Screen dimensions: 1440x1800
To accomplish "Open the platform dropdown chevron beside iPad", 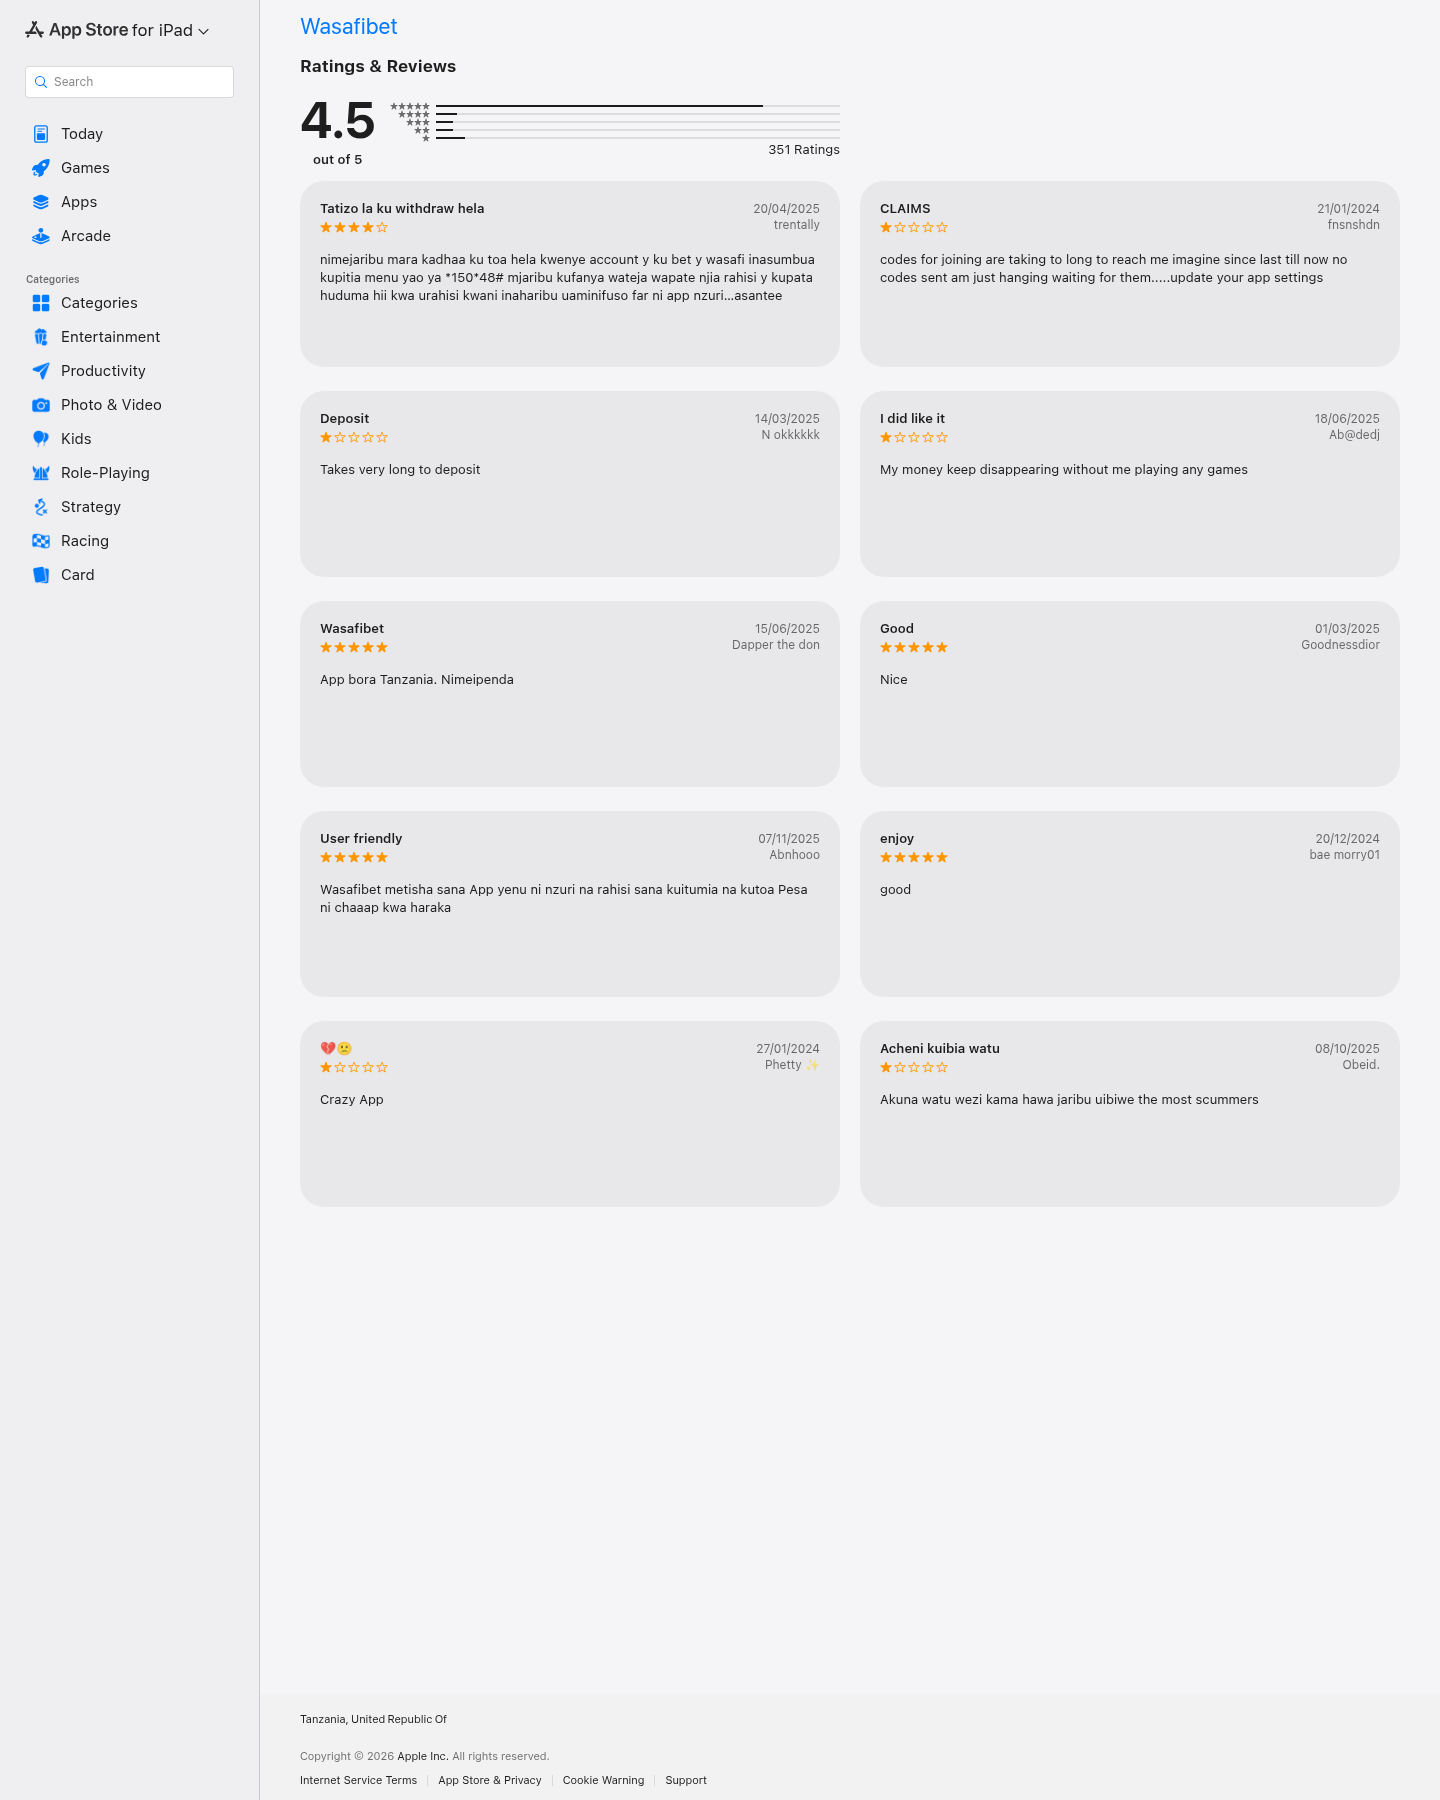I will (x=204, y=31).
